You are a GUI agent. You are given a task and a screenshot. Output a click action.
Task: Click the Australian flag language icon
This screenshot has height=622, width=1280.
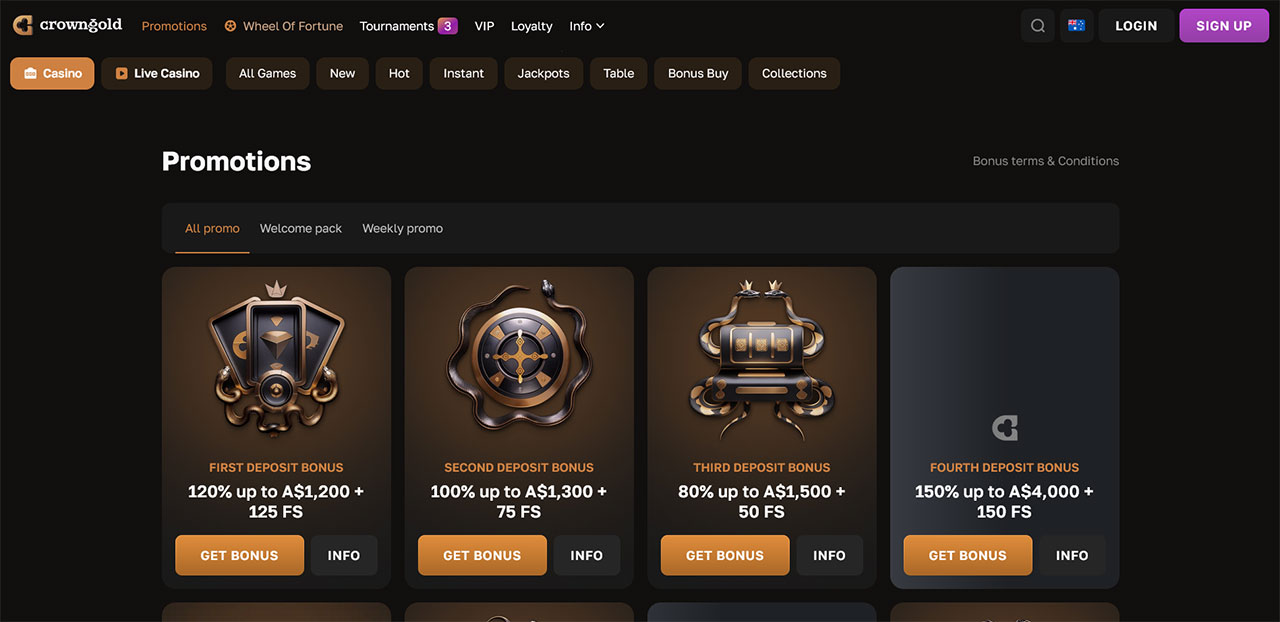(x=1076, y=26)
